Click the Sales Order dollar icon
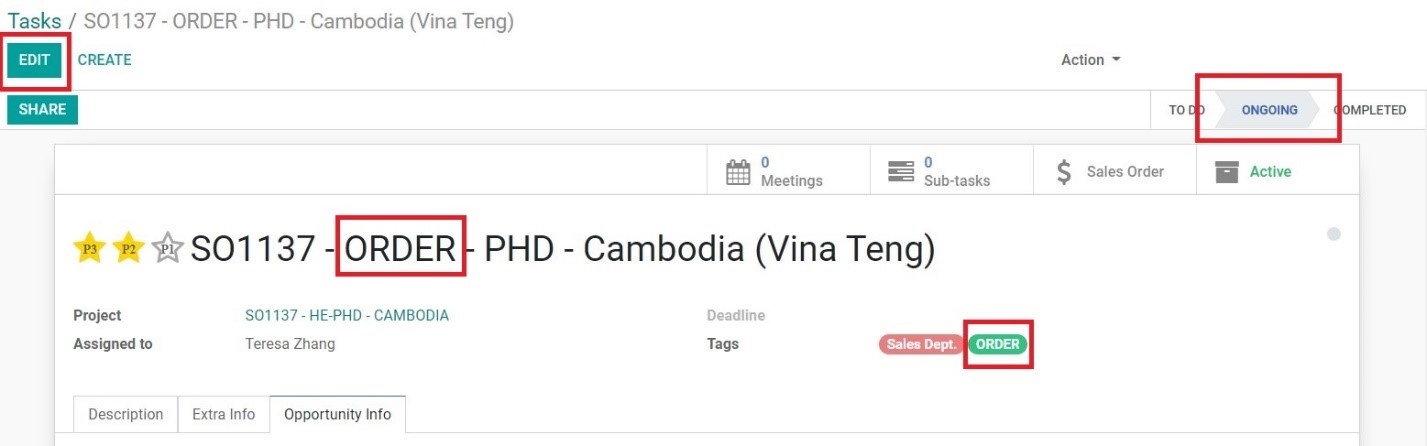This screenshot has width=1427, height=446. (1065, 172)
